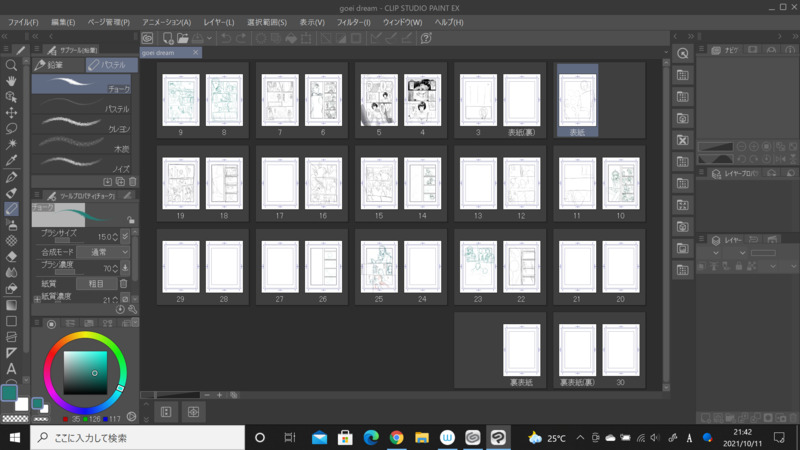Select the Eyedropper tool
The image size is (800, 450).
coord(11,160)
